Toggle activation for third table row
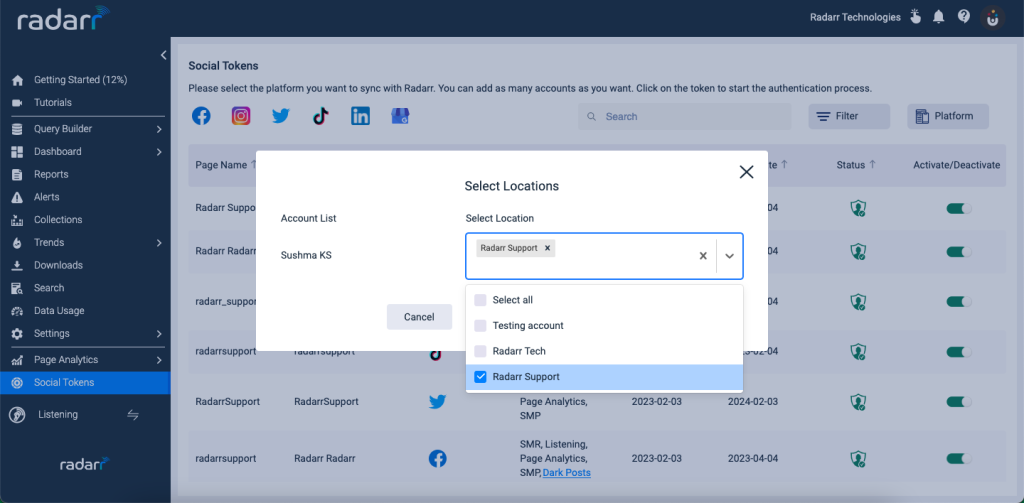The height and width of the screenshot is (503, 1024). (959, 302)
